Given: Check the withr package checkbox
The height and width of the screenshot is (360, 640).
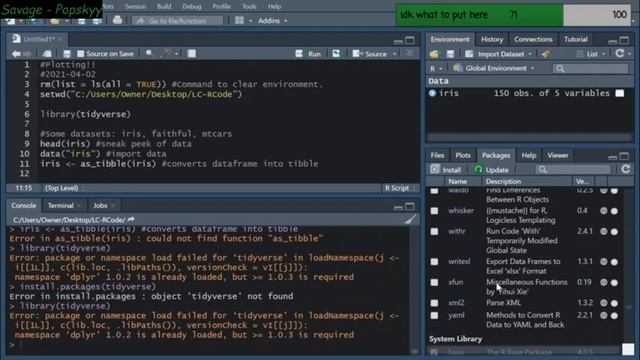Looking at the screenshot, I should tap(434, 231).
